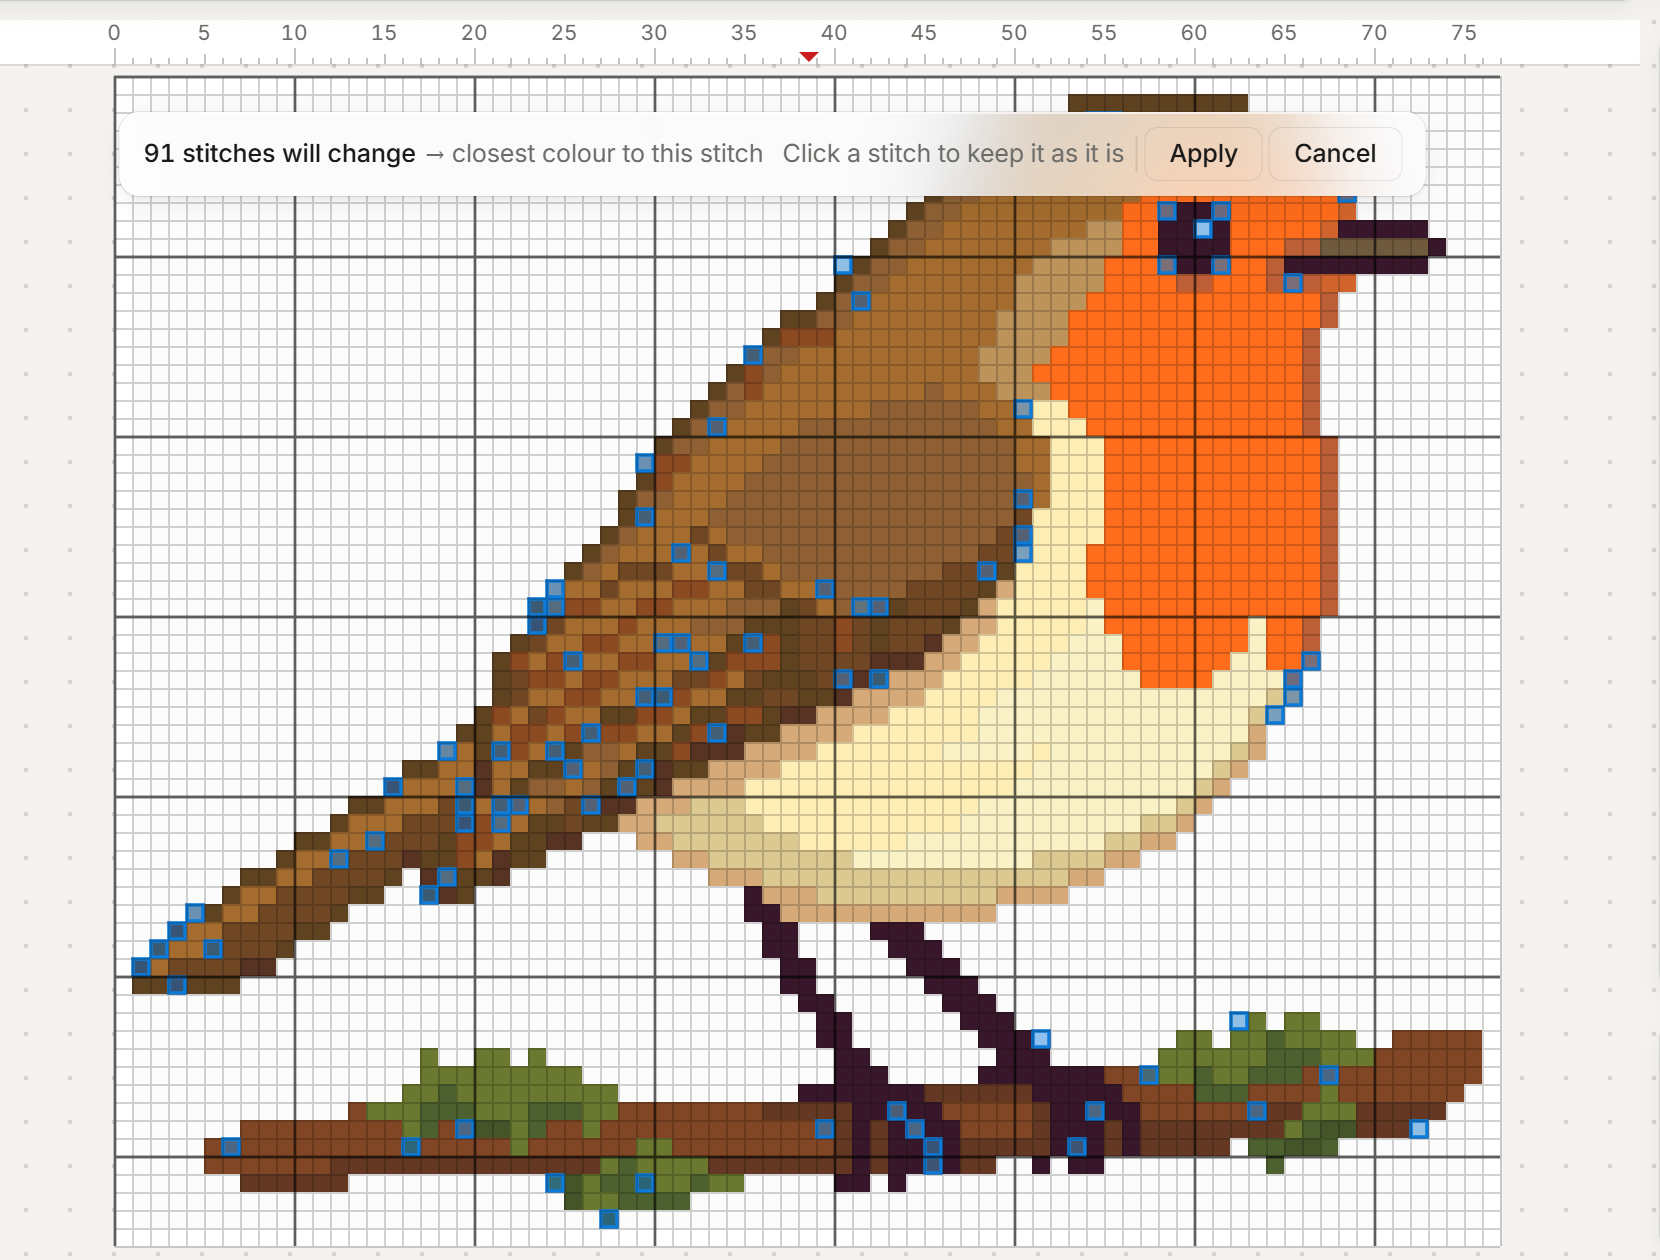Click 'closest colour to this stitch' text
This screenshot has width=1660, height=1260.
click(607, 154)
